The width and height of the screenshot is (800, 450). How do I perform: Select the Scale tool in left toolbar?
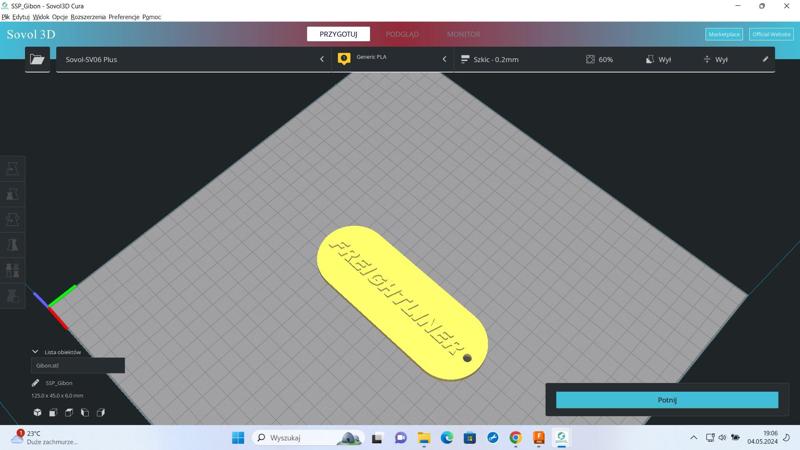coord(13,194)
